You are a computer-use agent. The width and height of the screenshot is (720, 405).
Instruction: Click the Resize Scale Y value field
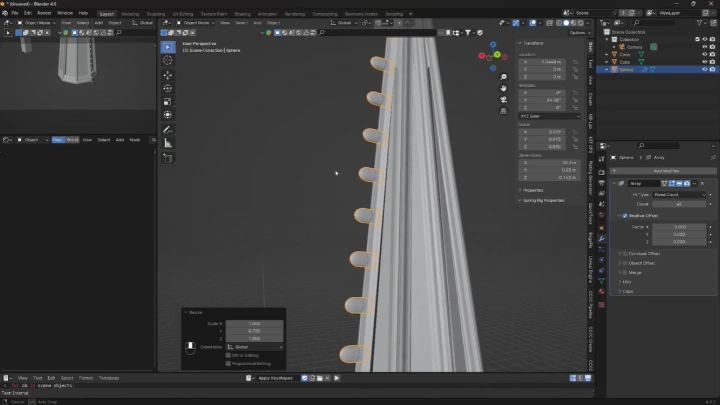tap(254, 331)
